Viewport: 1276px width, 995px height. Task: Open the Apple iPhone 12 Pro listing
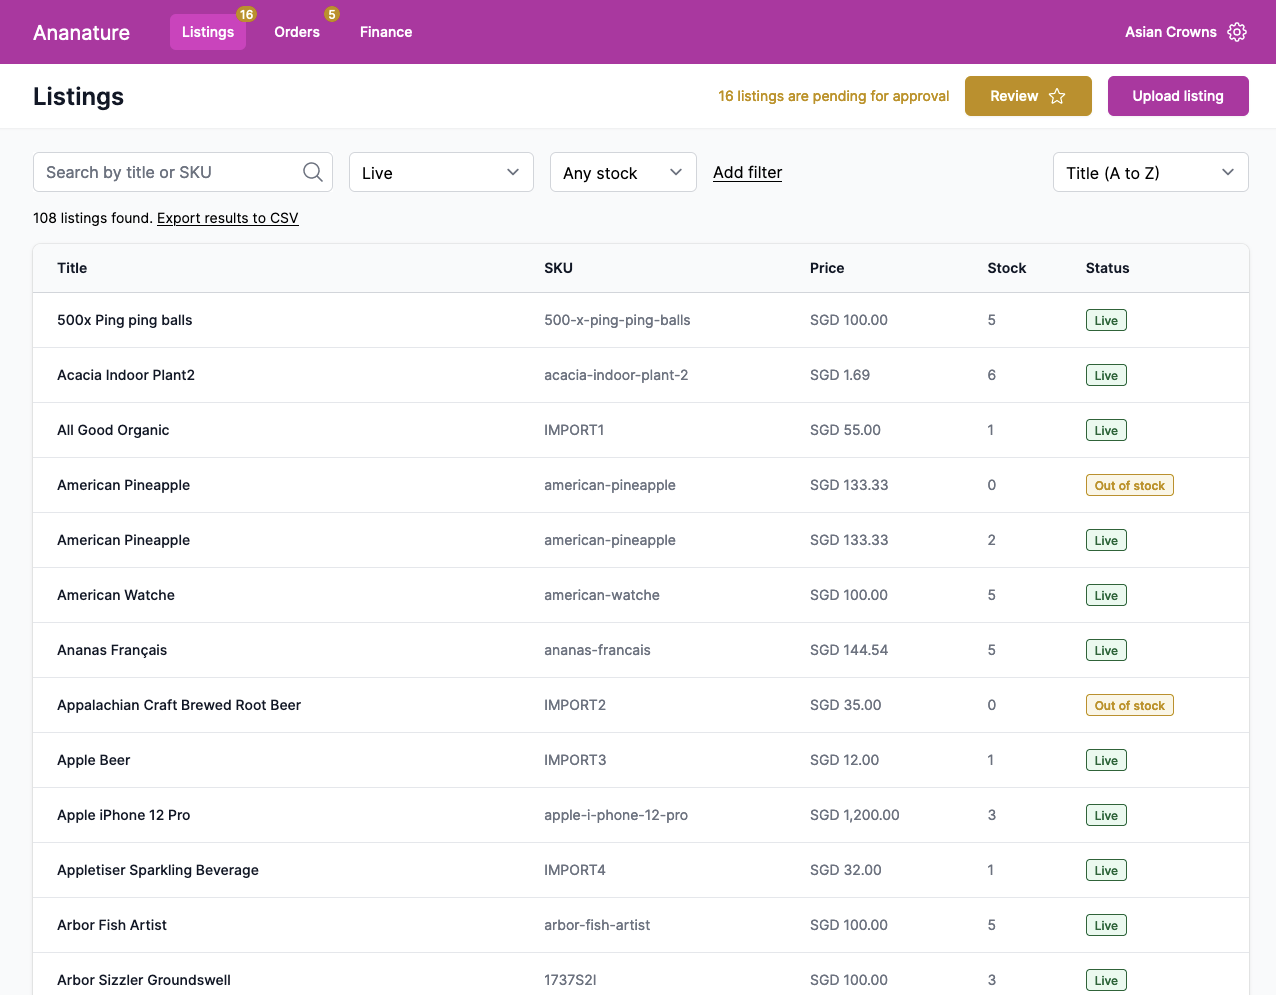click(x=124, y=815)
